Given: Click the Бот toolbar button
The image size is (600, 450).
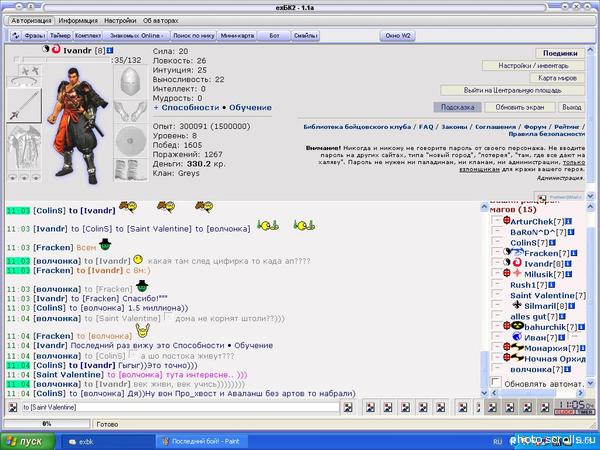Looking at the screenshot, I should click(x=274, y=36).
